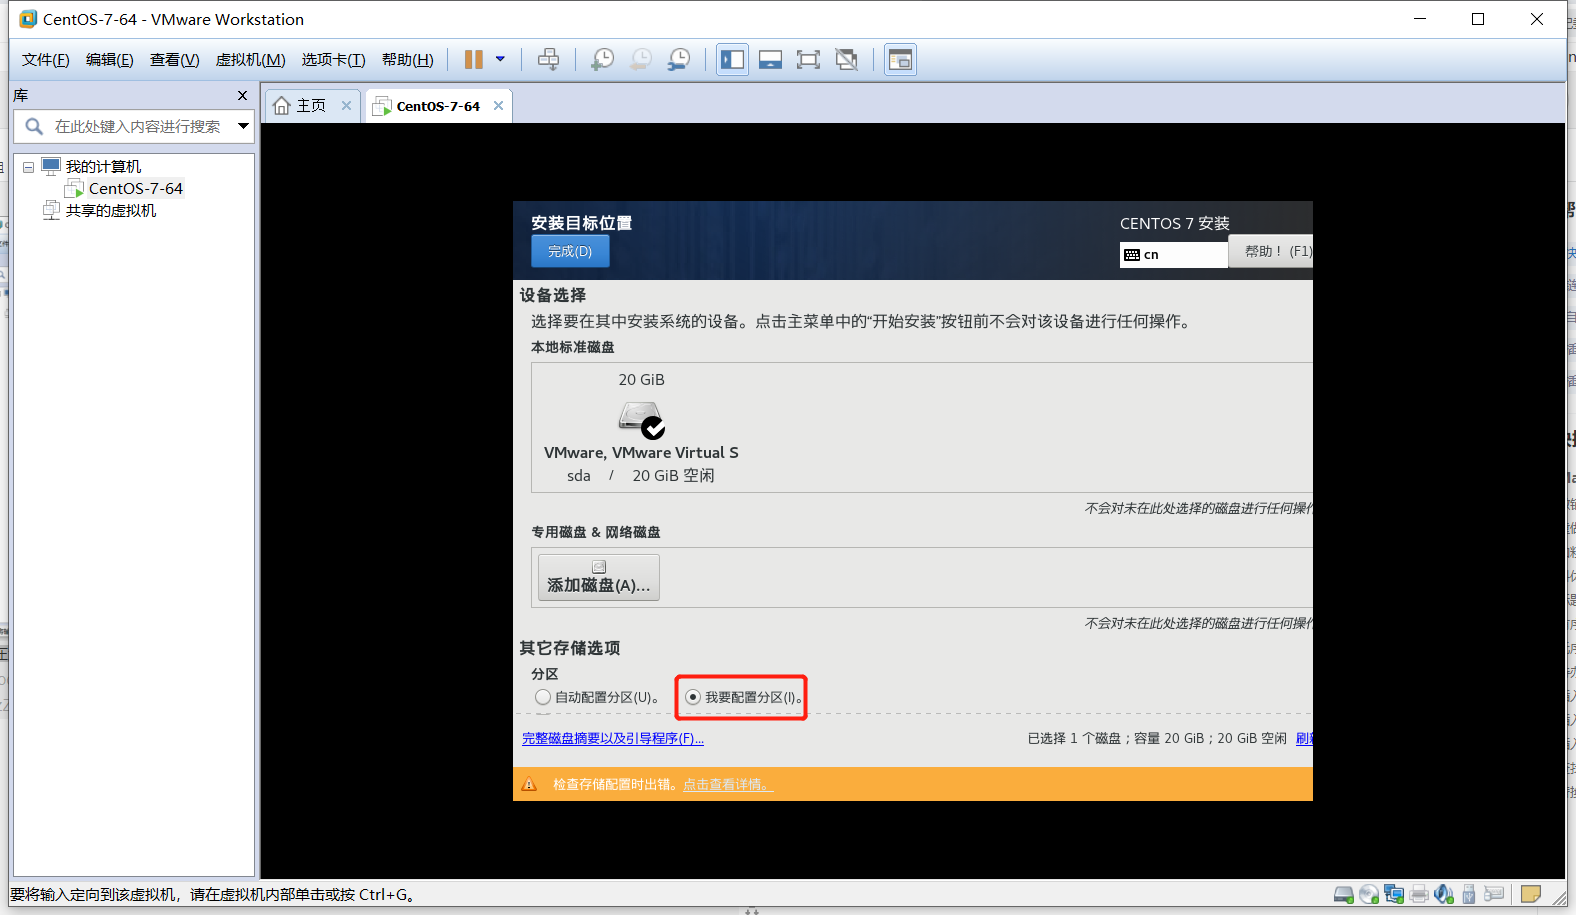
Task: Collapse the 我的计算机 tree node
Action: [29, 167]
